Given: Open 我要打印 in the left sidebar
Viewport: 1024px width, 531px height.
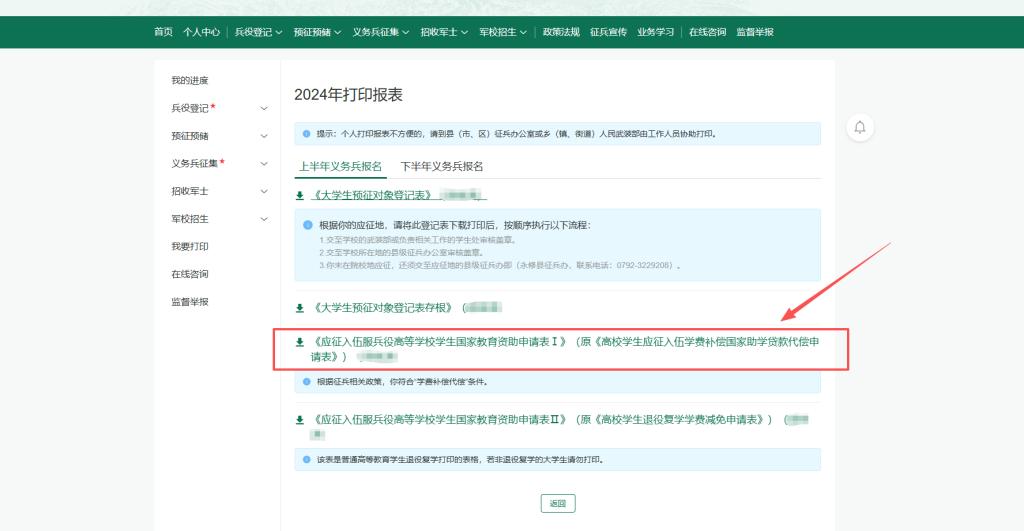Looking at the screenshot, I should click(x=190, y=246).
